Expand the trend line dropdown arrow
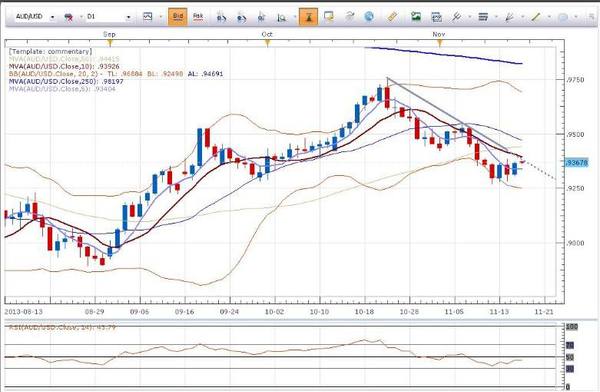Screen dimensions: 600x392 [549, 17]
